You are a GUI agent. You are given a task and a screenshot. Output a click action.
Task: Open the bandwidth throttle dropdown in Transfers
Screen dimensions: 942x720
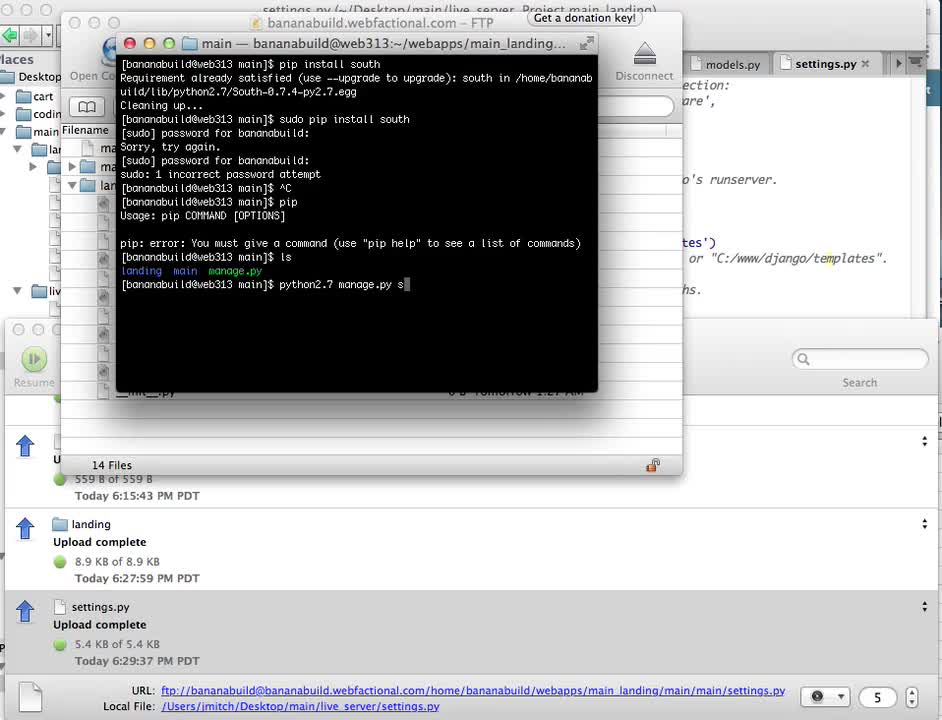825,697
